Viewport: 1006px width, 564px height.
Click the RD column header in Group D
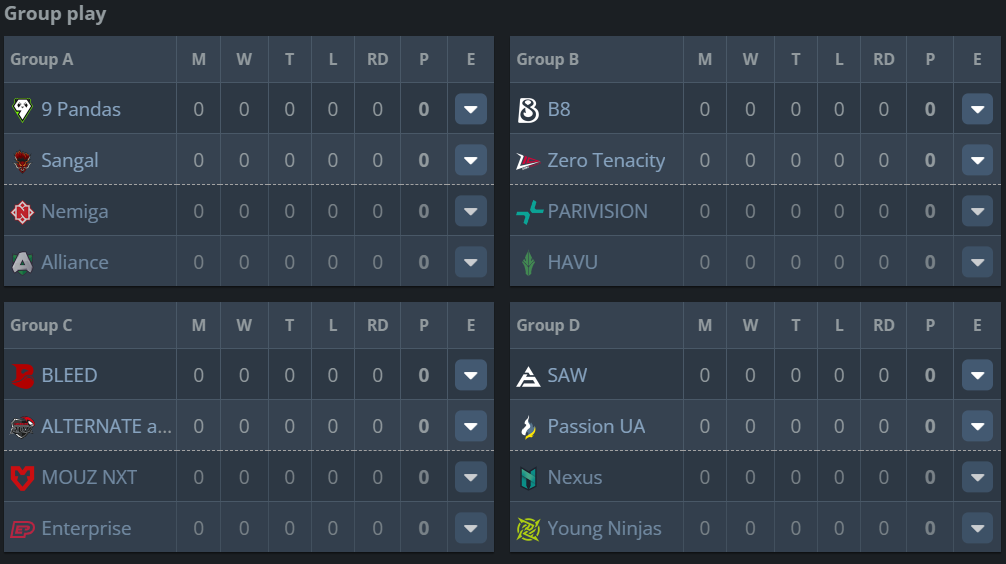coord(883,325)
